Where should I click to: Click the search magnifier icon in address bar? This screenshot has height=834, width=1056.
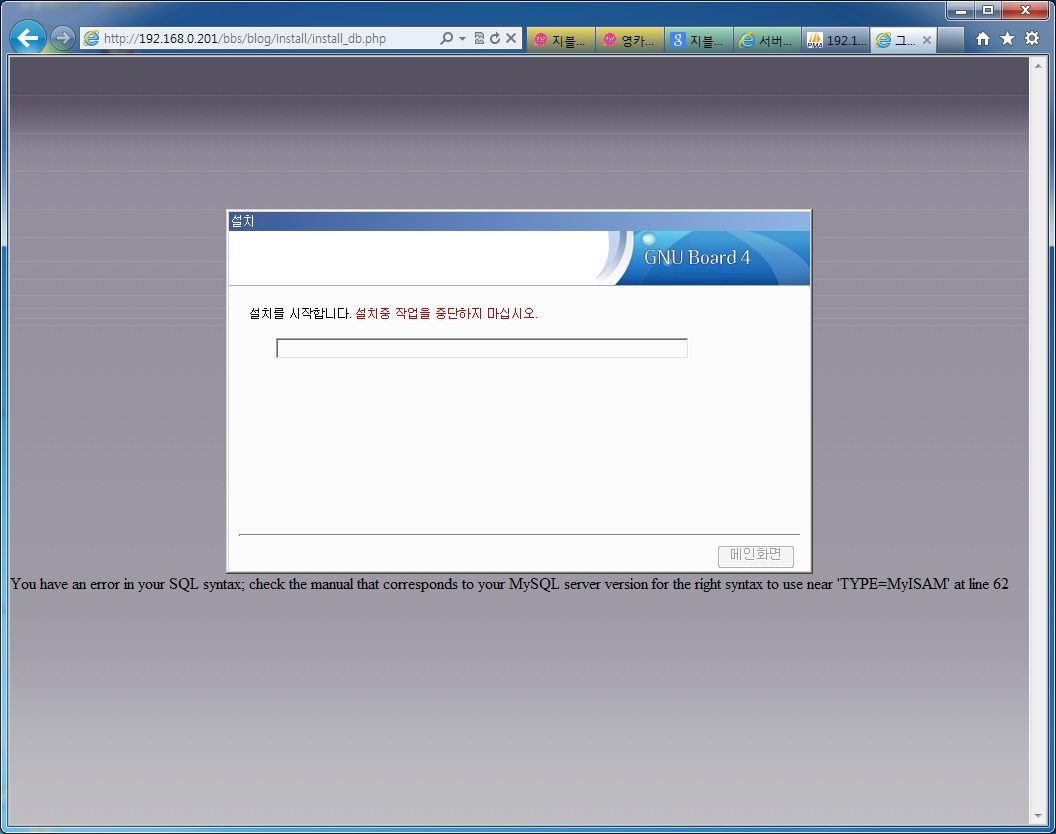446,38
